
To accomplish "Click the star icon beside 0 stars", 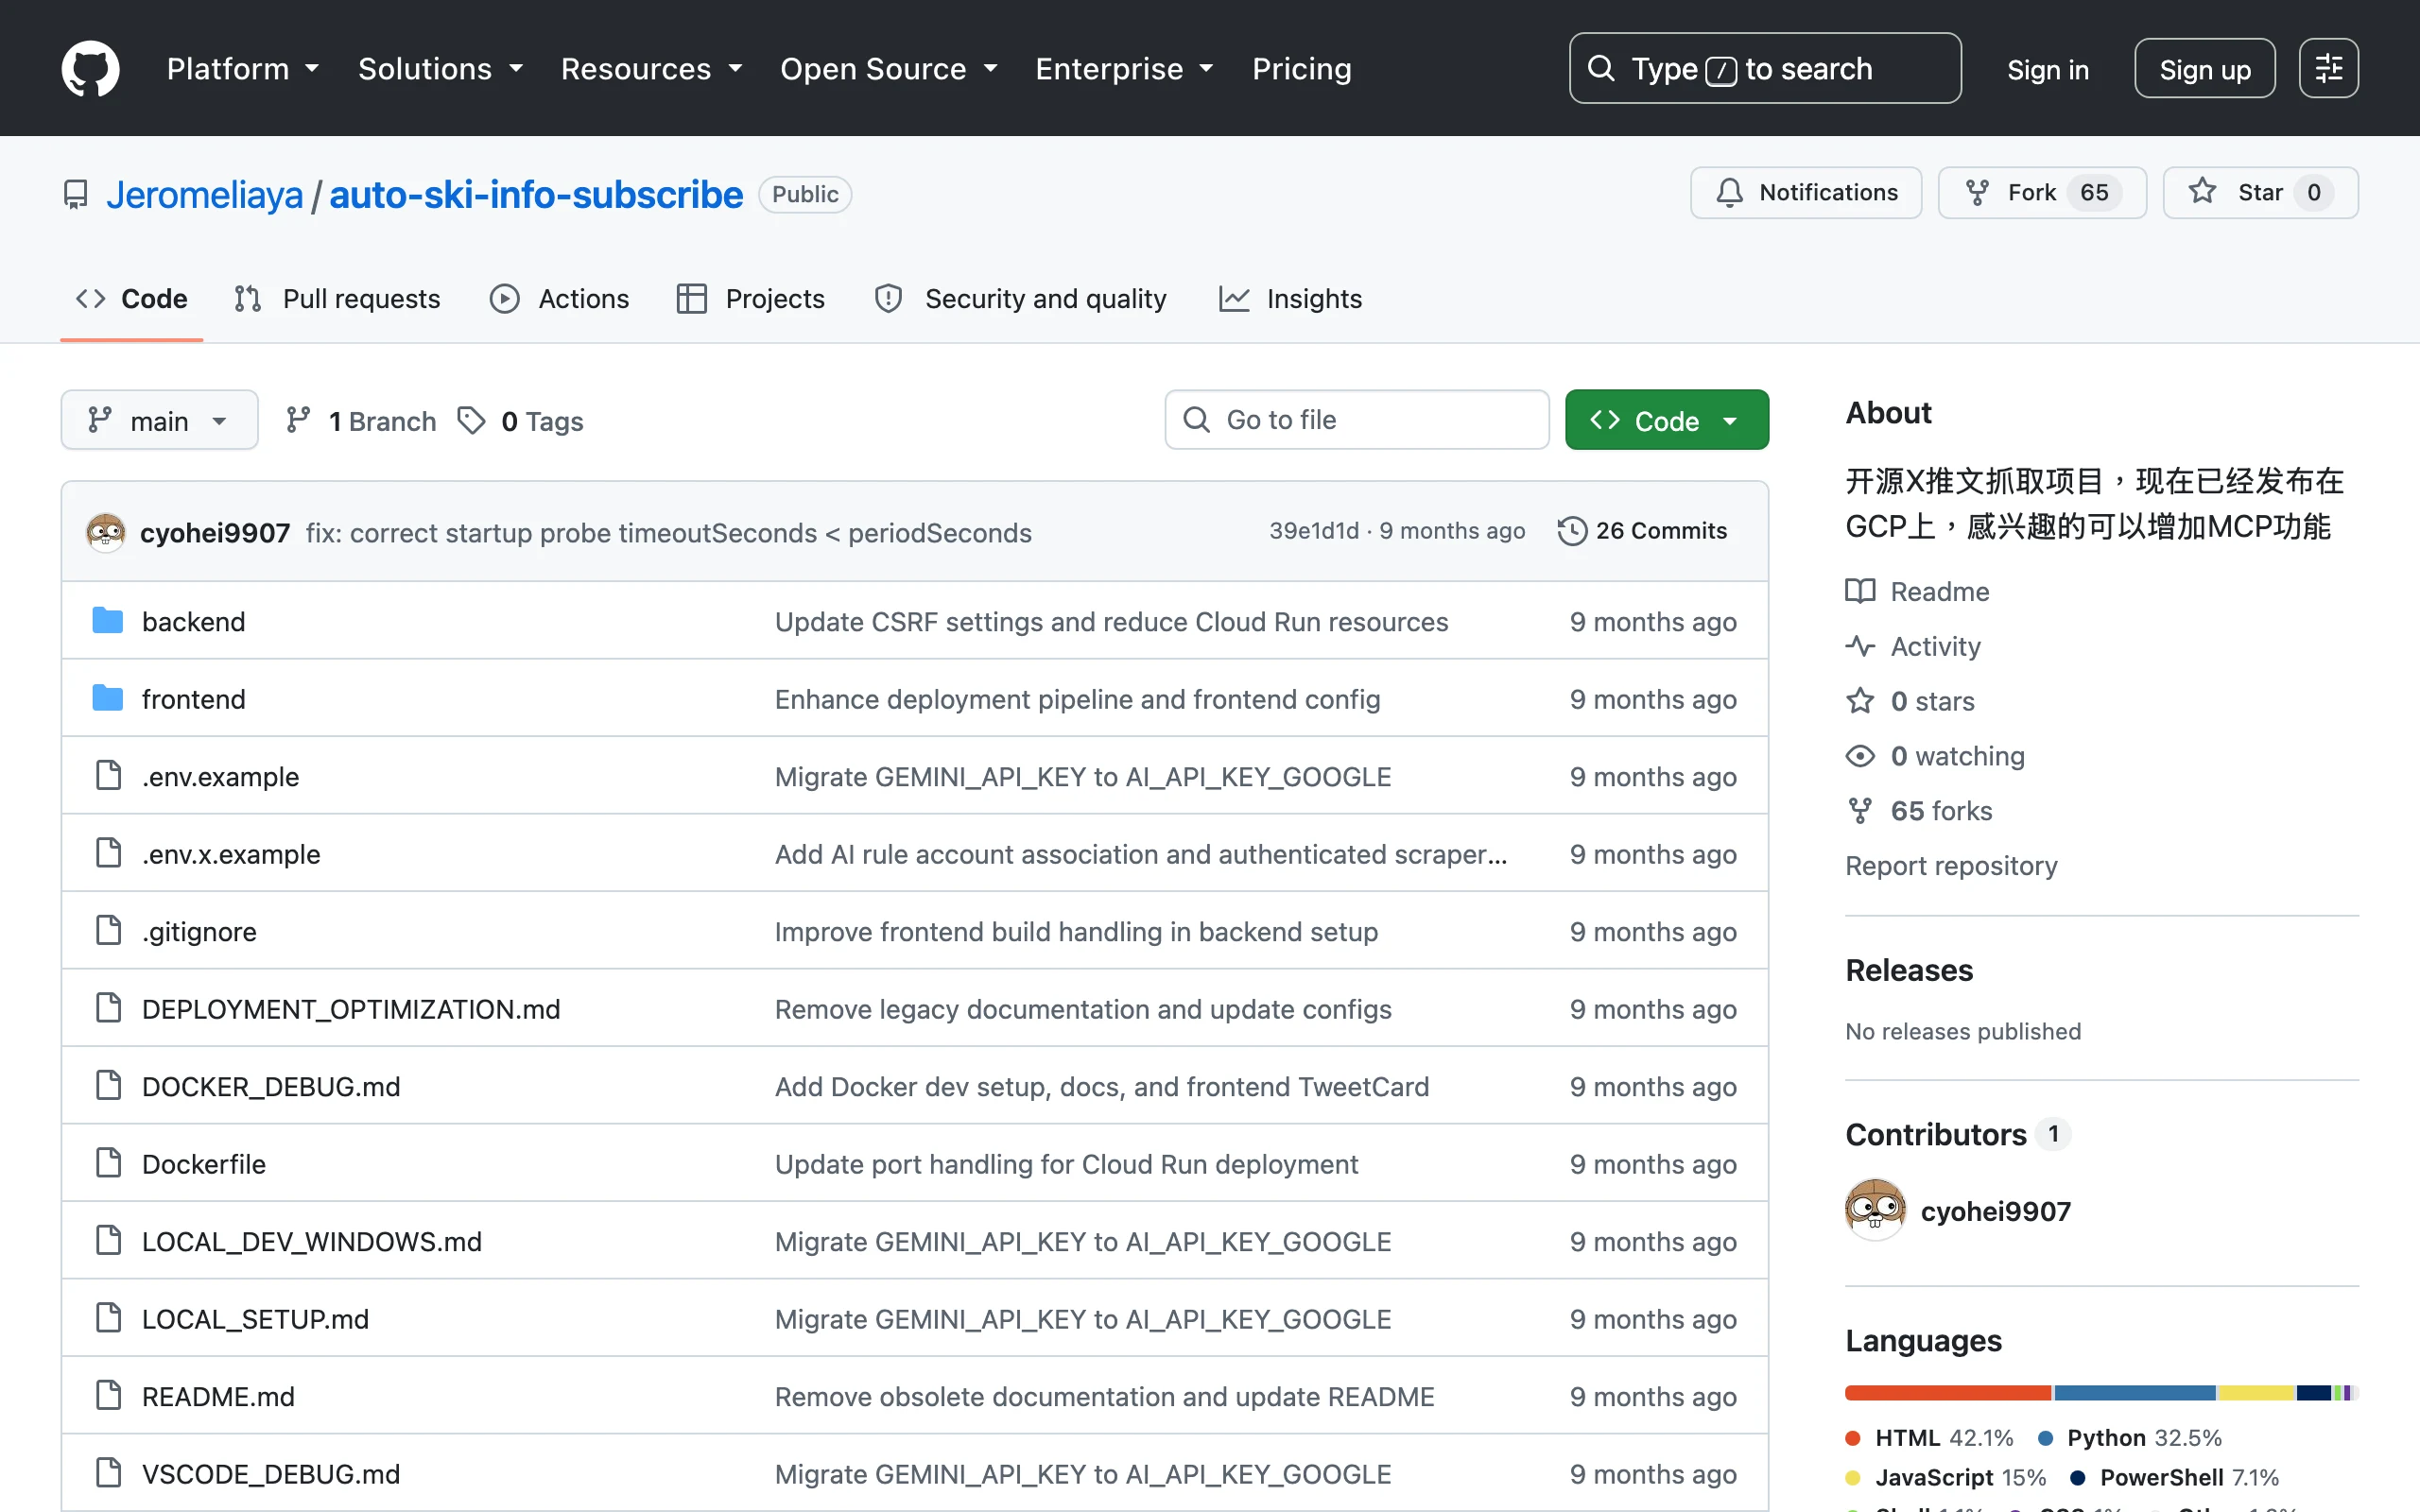I will (1860, 701).
